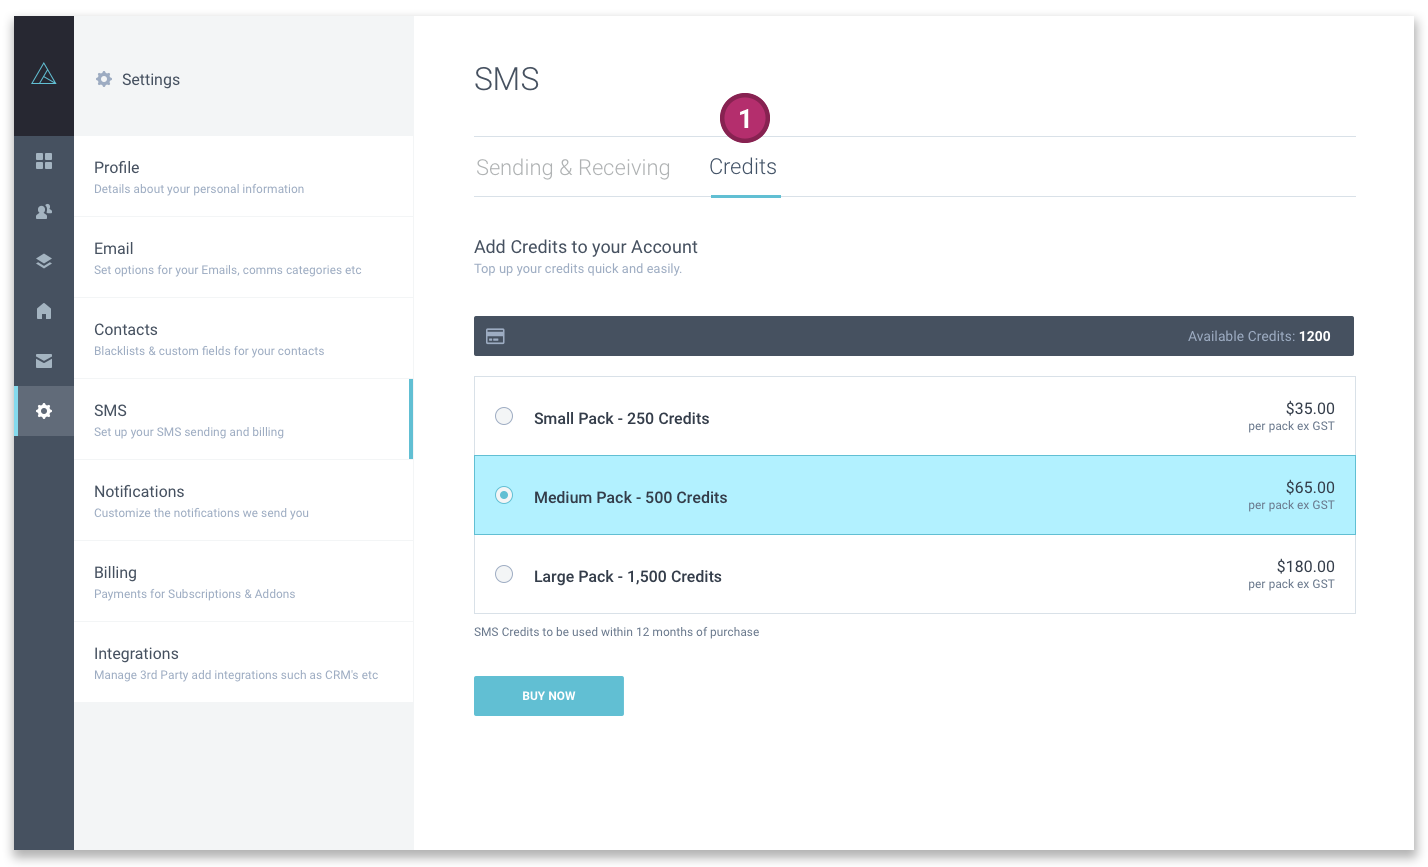Switch to the Credits tab
Screen dimensions: 1428x867
tap(743, 167)
